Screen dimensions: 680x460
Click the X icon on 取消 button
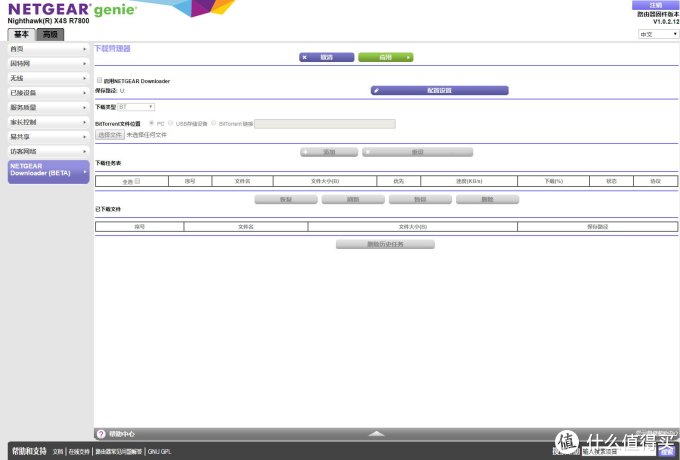pyautogui.click(x=306, y=57)
